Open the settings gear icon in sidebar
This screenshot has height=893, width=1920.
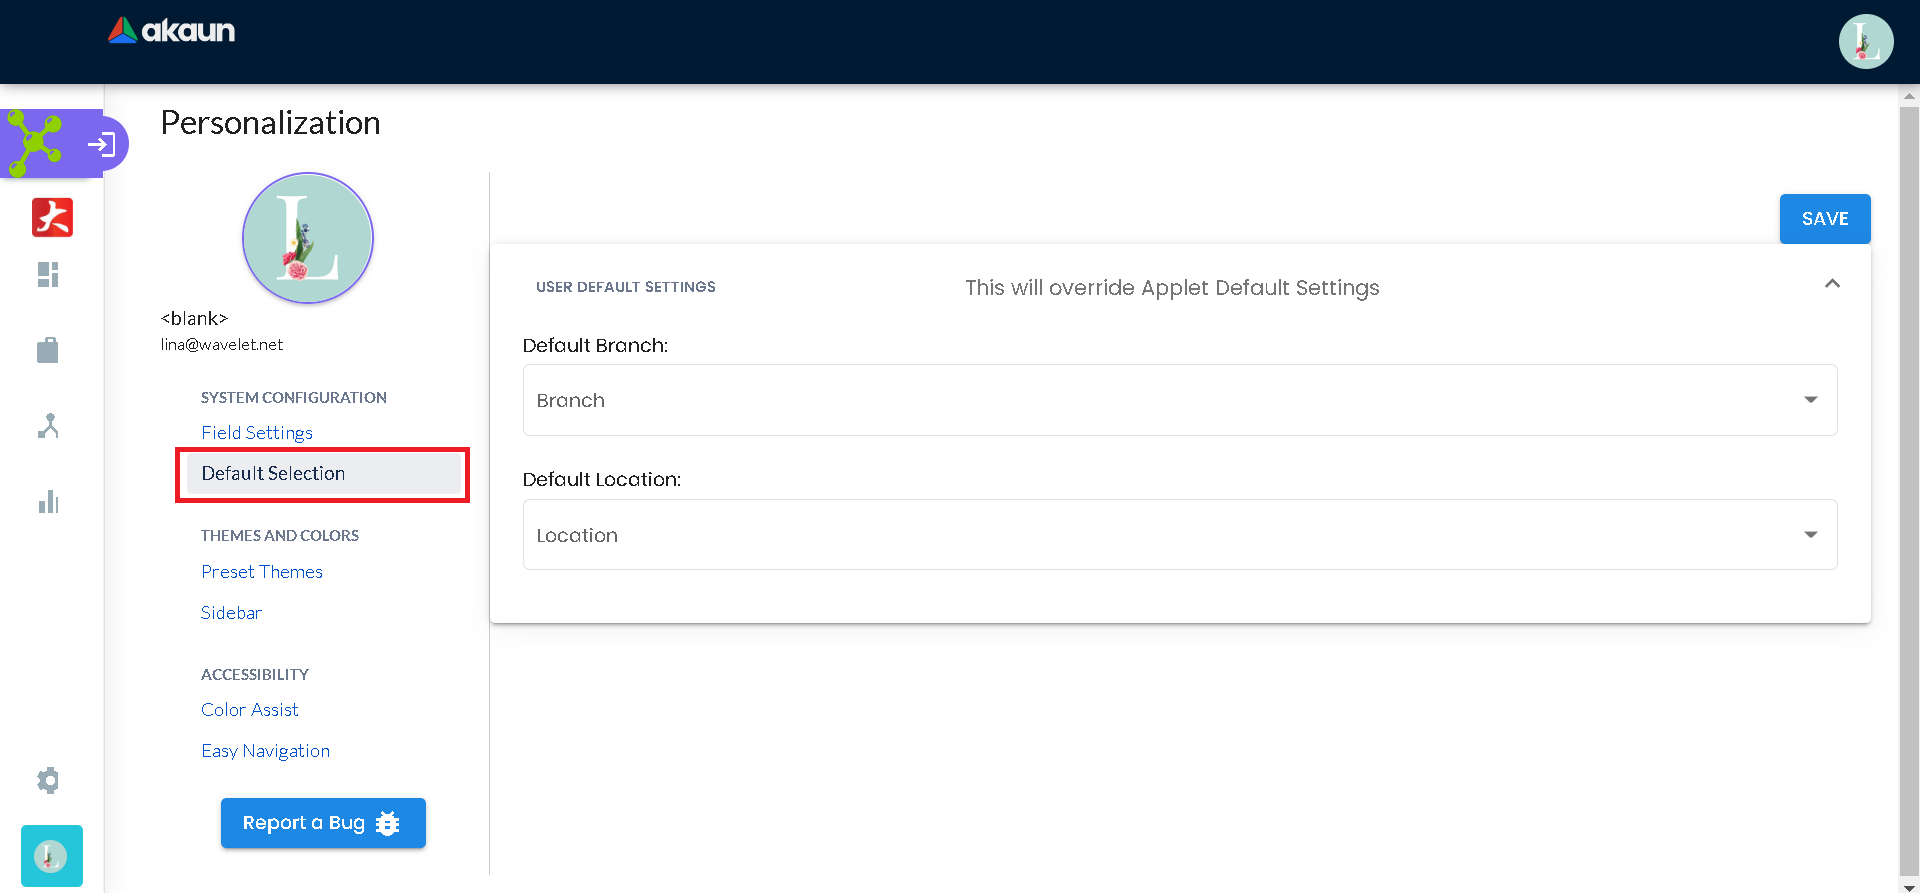(x=48, y=780)
